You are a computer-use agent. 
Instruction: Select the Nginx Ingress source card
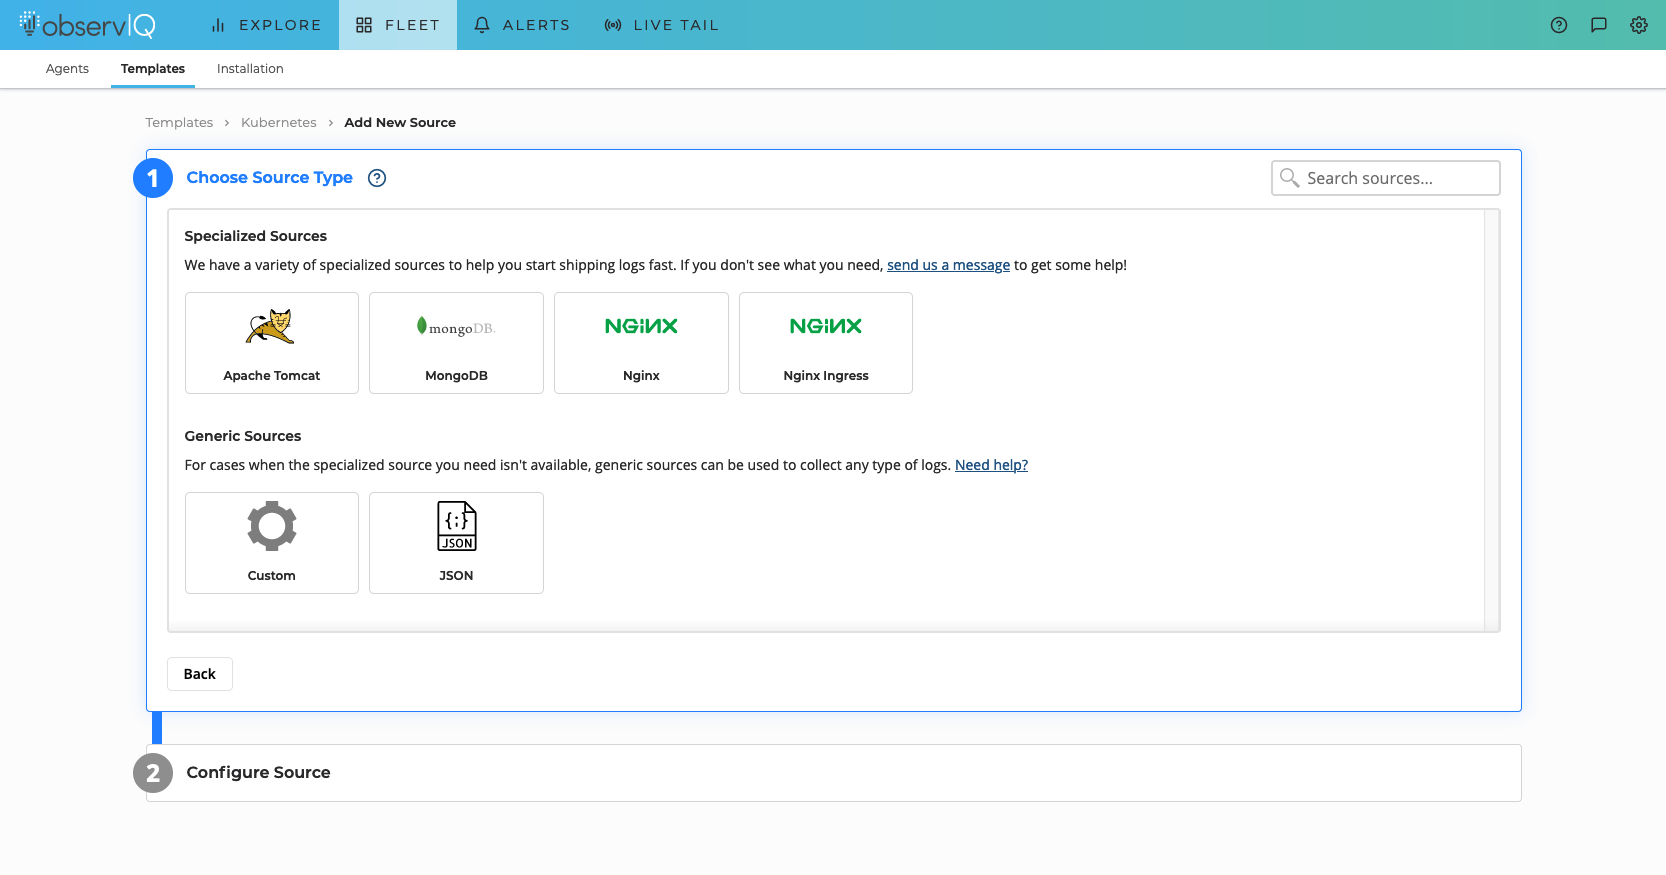coord(826,343)
